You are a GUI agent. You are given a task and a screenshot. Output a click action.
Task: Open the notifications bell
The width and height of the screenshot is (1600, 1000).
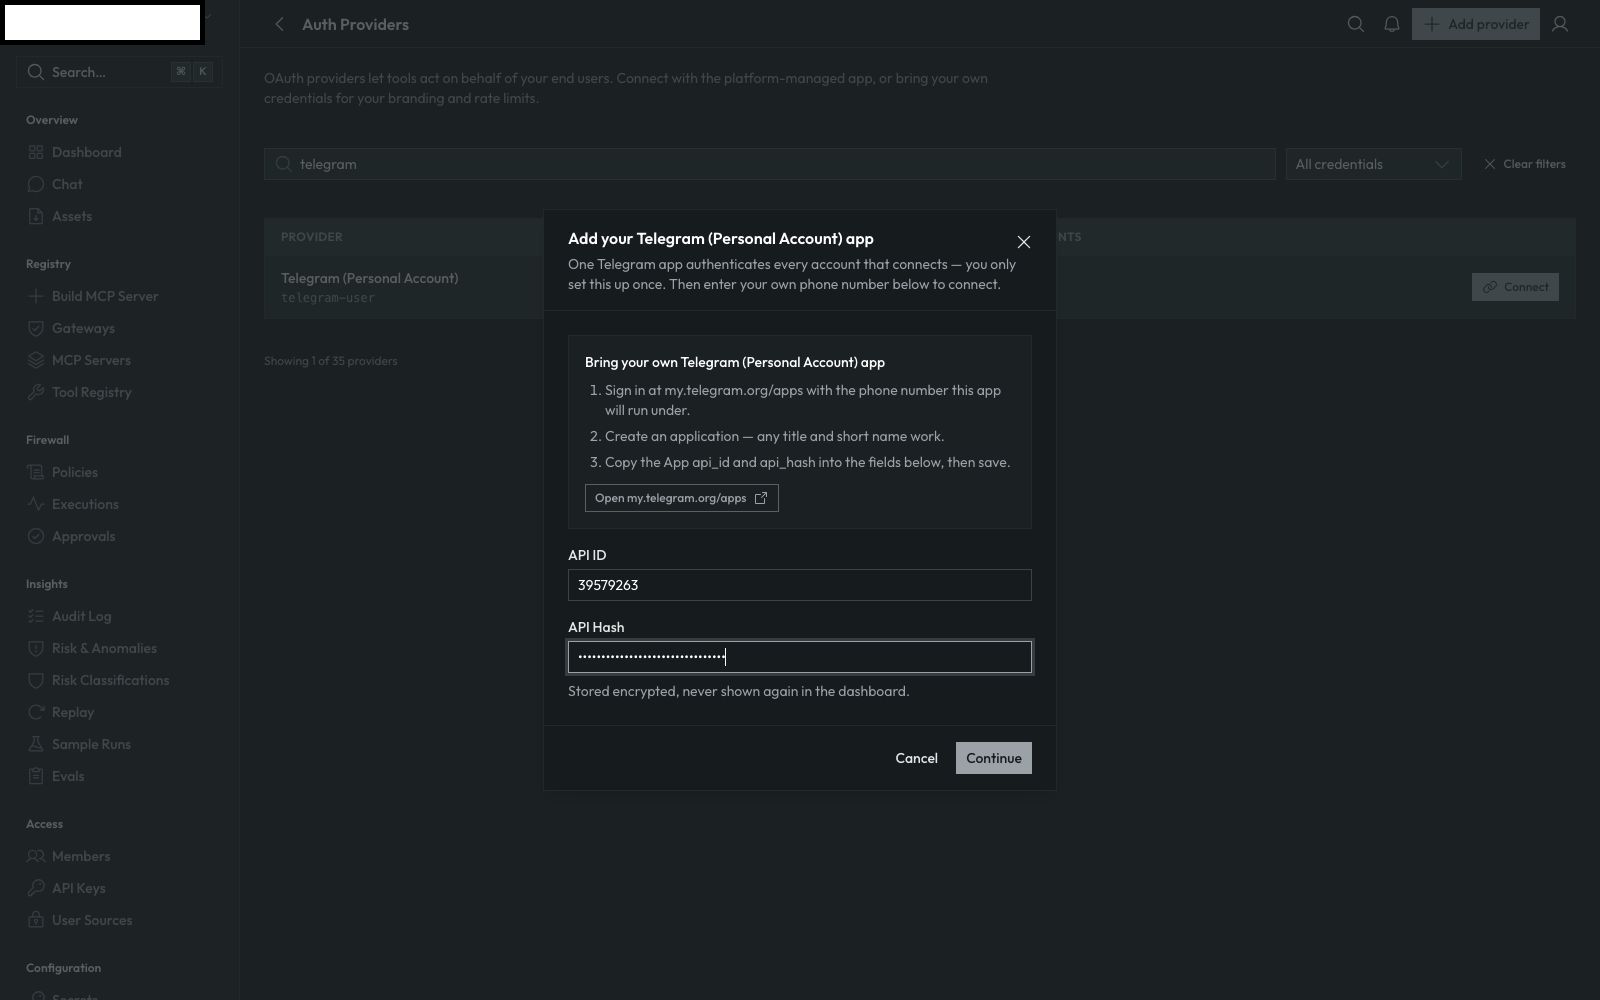coord(1391,24)
